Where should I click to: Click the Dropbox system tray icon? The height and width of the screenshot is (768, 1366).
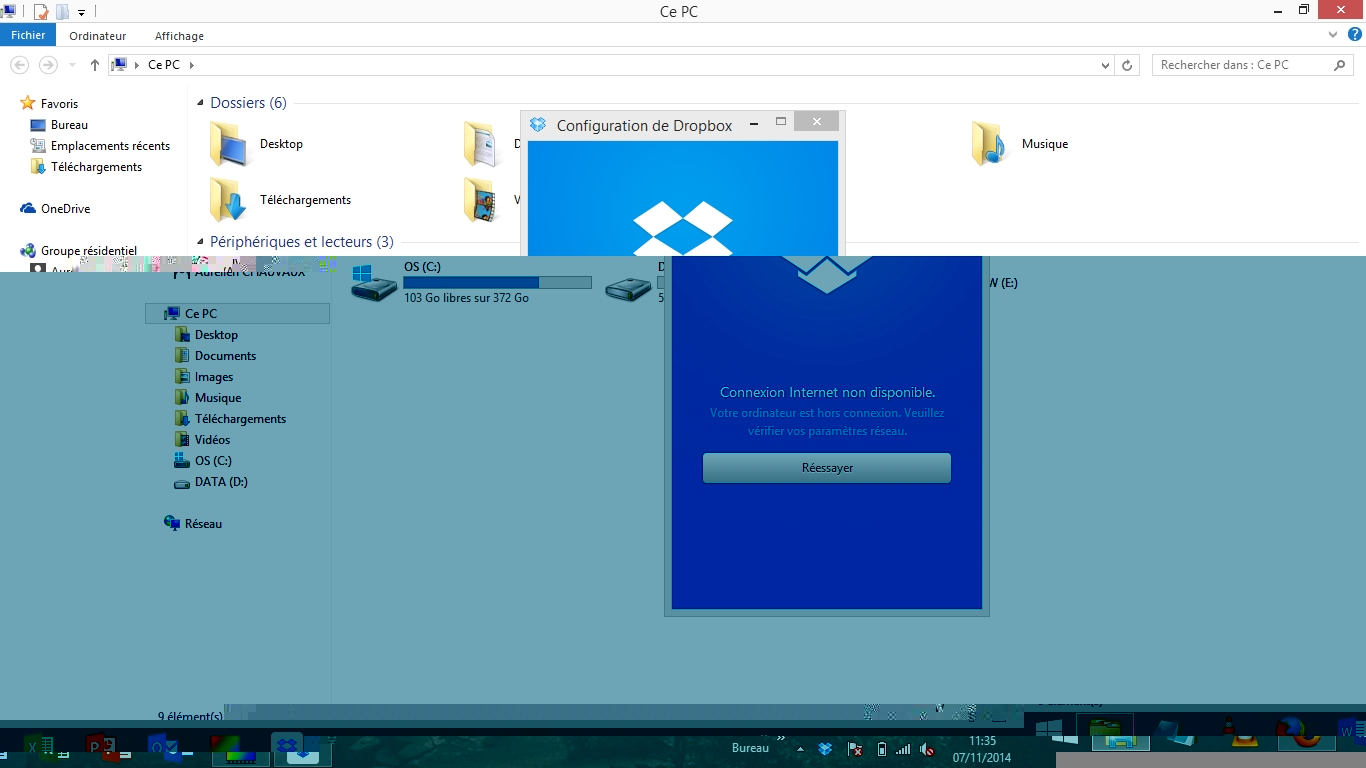825,749
